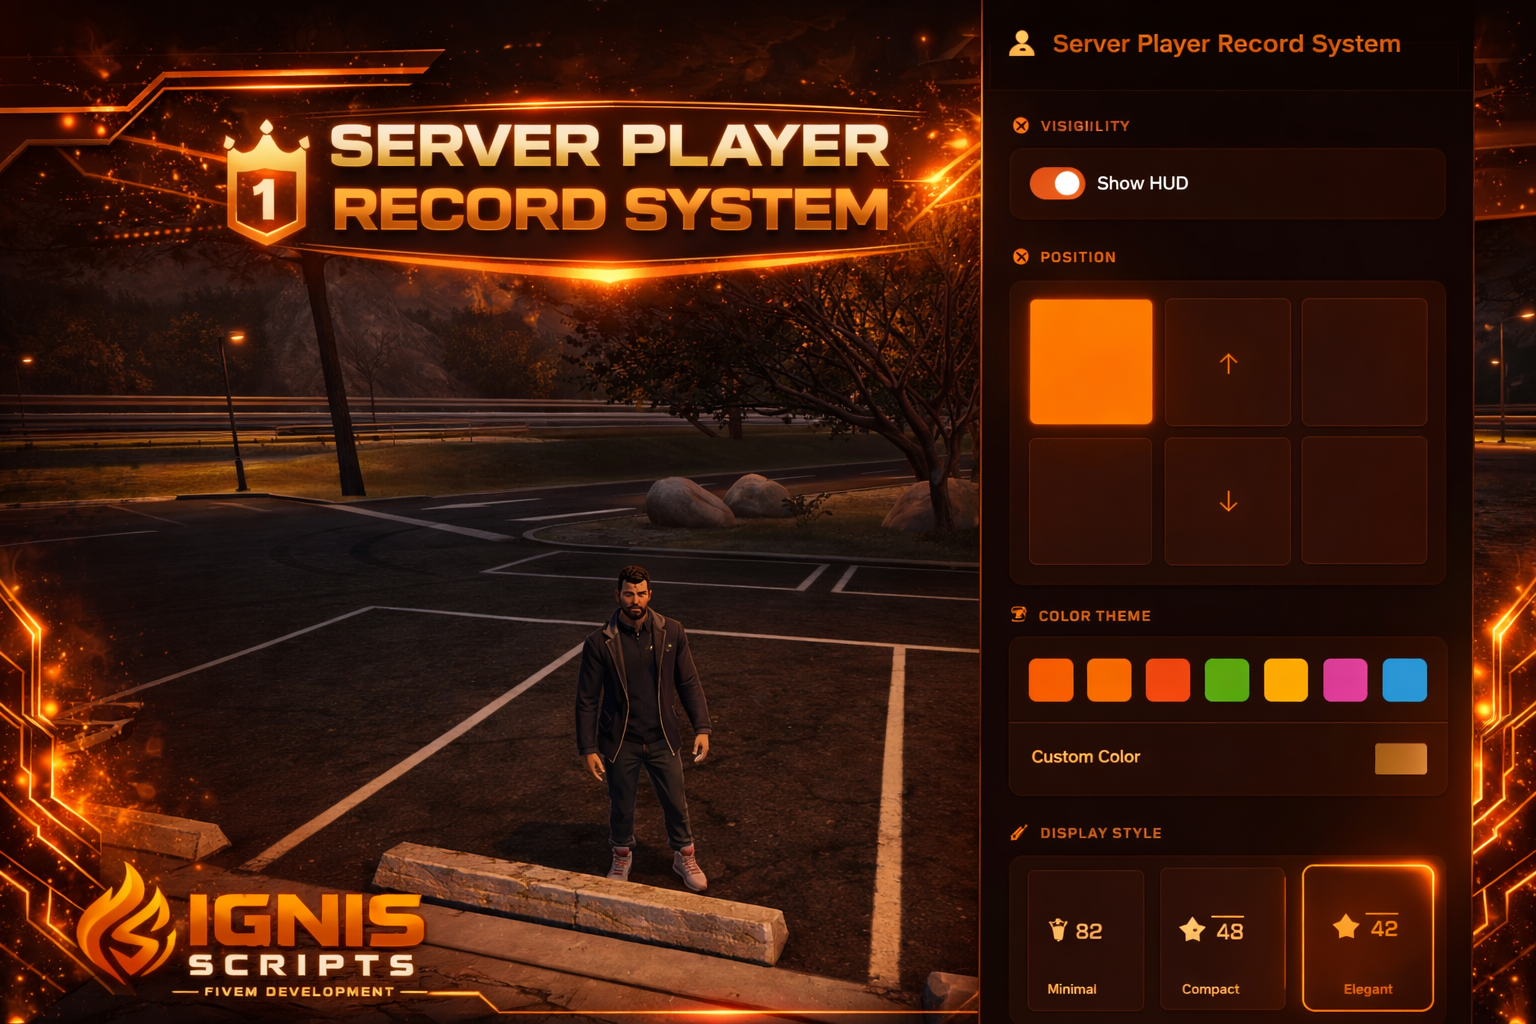Pick the first orange color theme swatch

click(x=1051, y=680)
